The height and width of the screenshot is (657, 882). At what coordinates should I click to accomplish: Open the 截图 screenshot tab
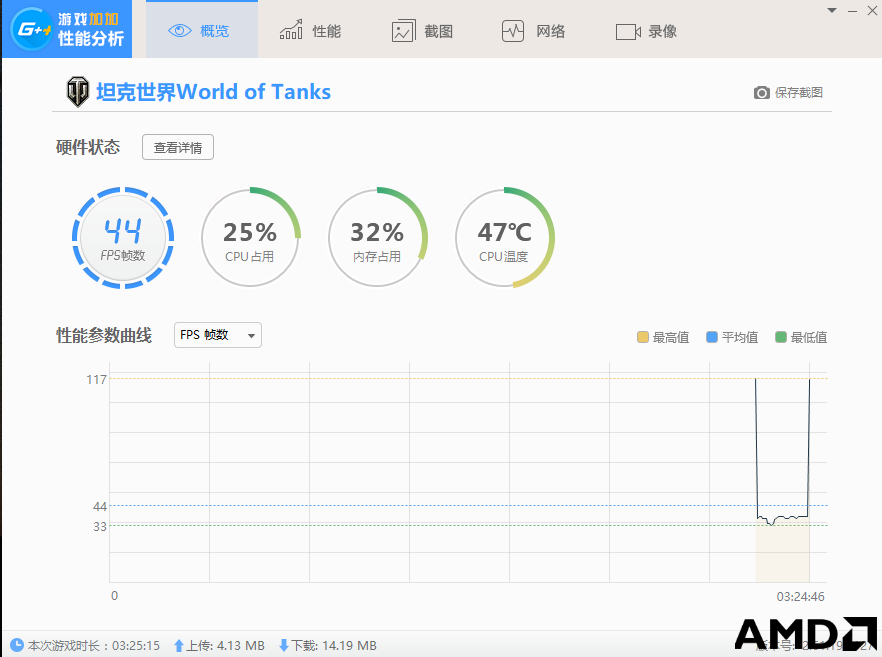(422, 31)
